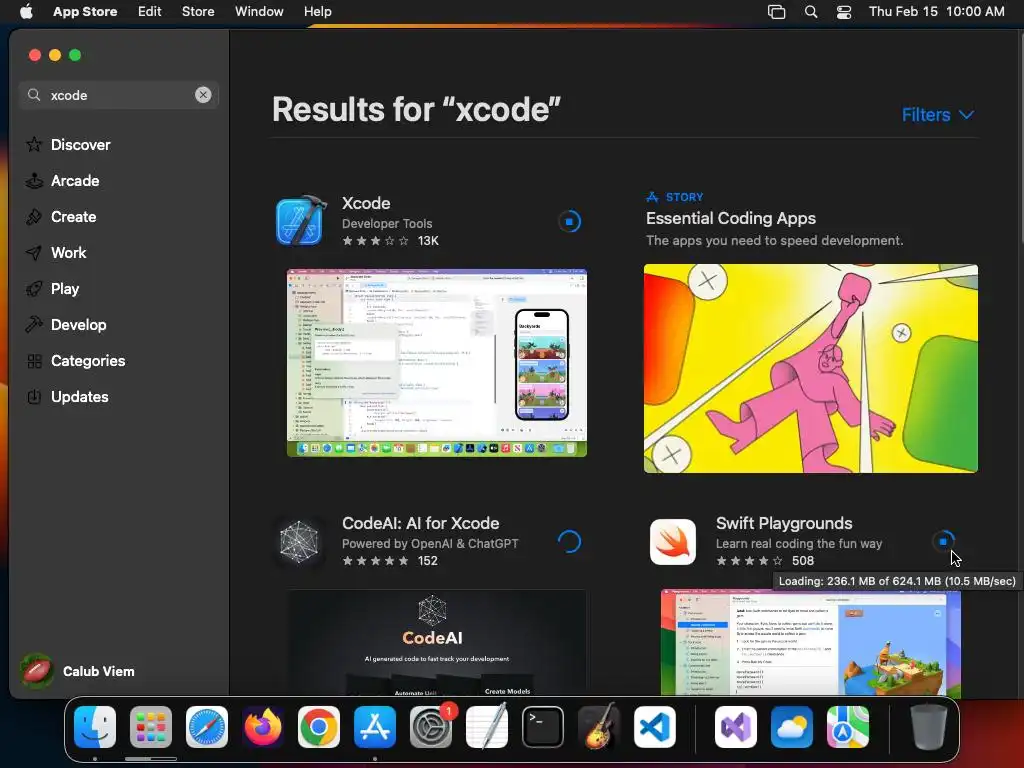Open CodeAI: AI for Xcode title
The height and width of the screenshot is (768, 1024).
pos(420,523)
